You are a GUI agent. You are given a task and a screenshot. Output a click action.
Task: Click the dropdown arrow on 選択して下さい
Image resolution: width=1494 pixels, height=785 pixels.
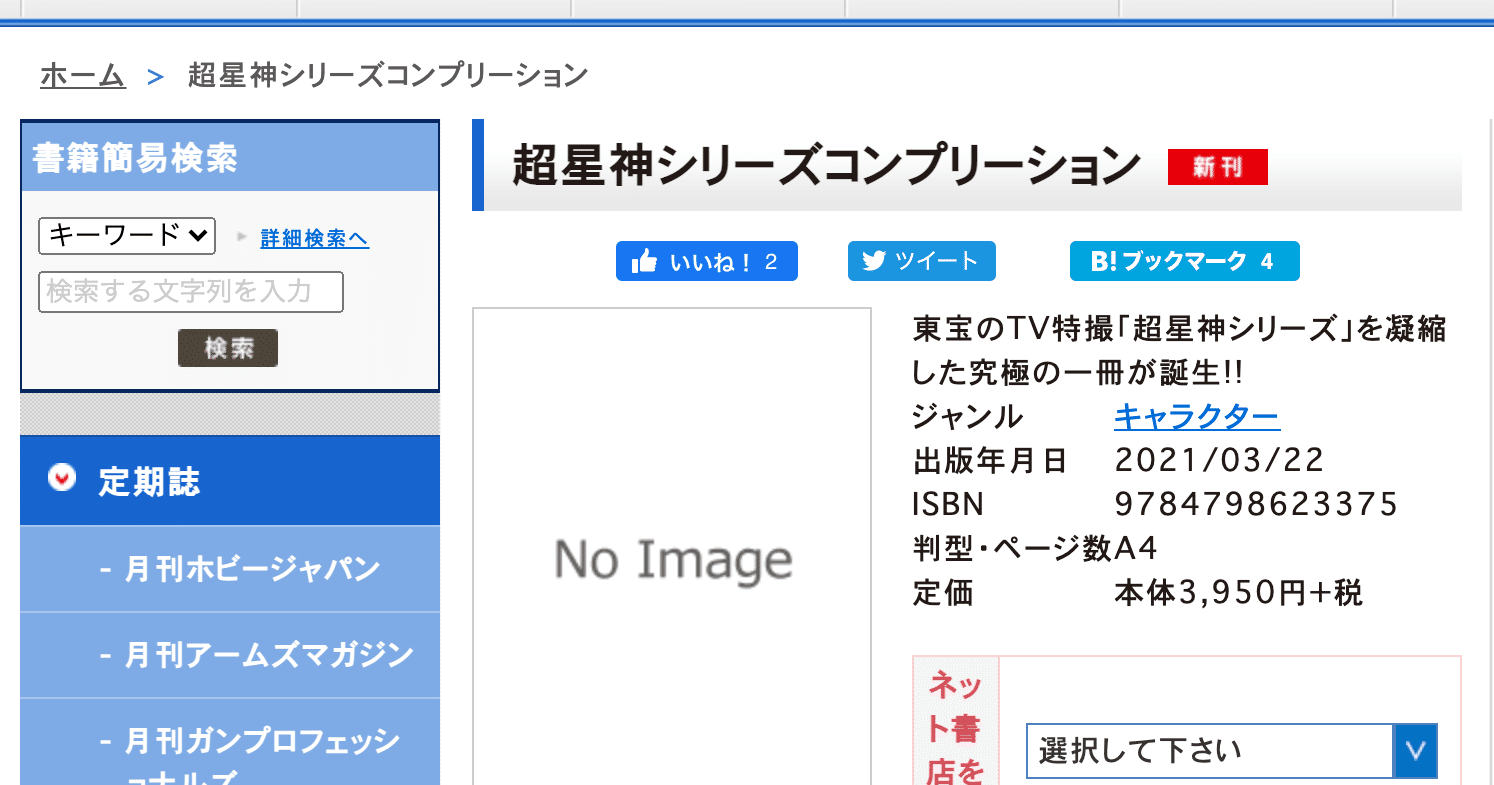(x=1415, y=751)
